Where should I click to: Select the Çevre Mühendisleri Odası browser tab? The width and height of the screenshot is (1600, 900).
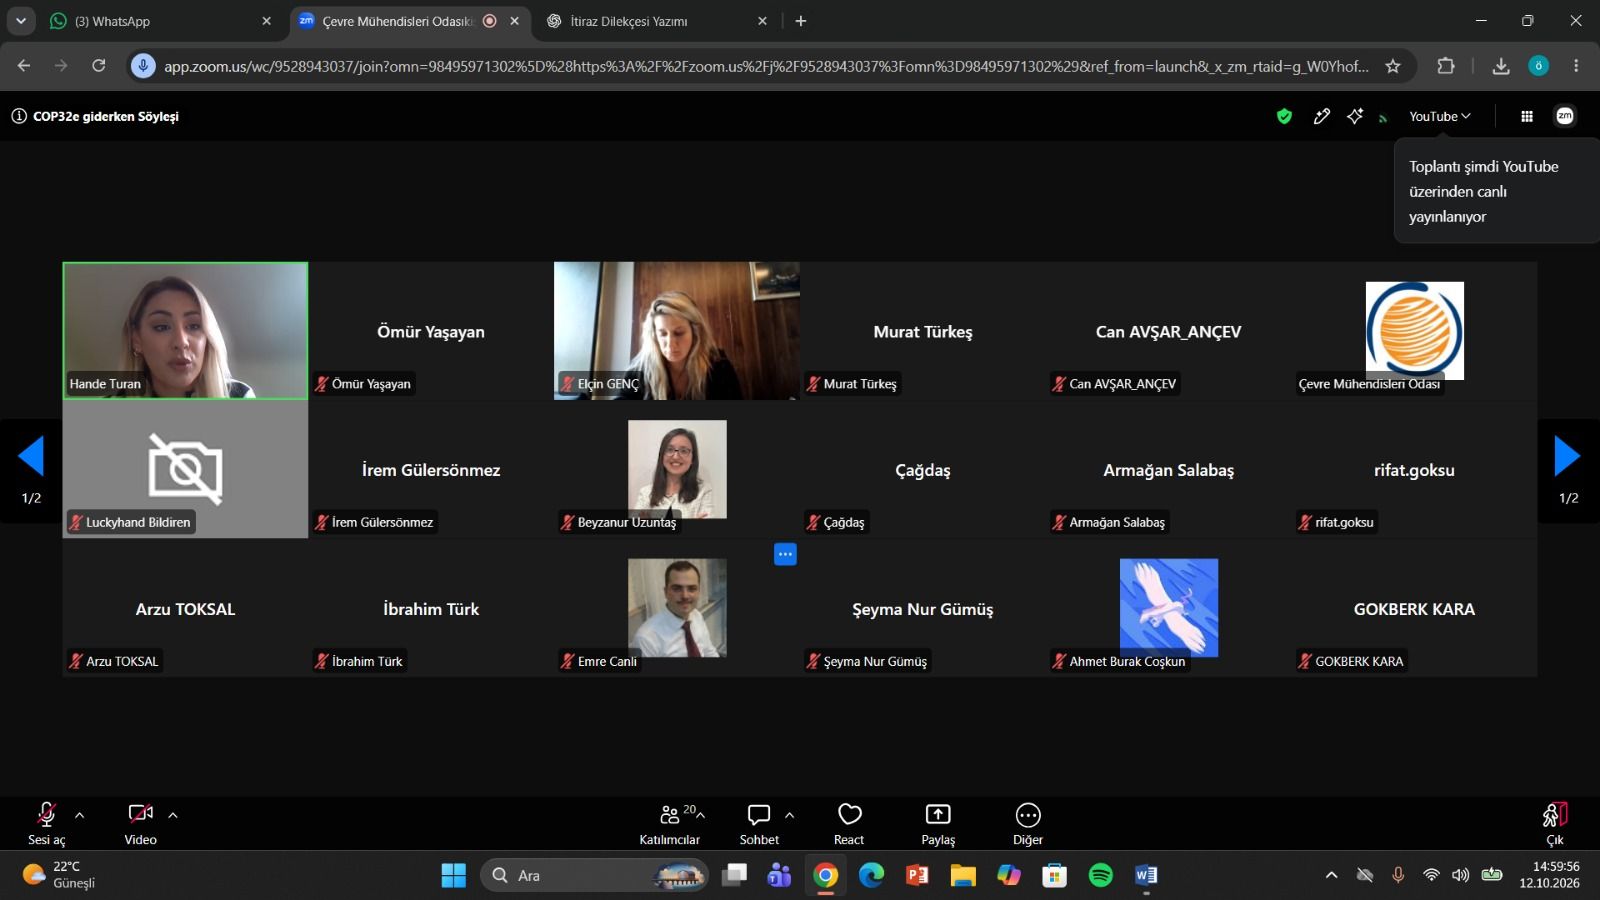410,21
